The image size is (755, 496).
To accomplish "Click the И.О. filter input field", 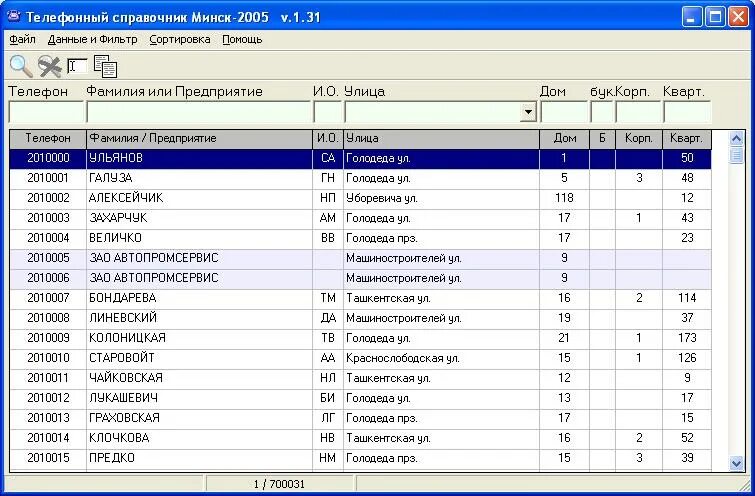I will click(327, 112).
